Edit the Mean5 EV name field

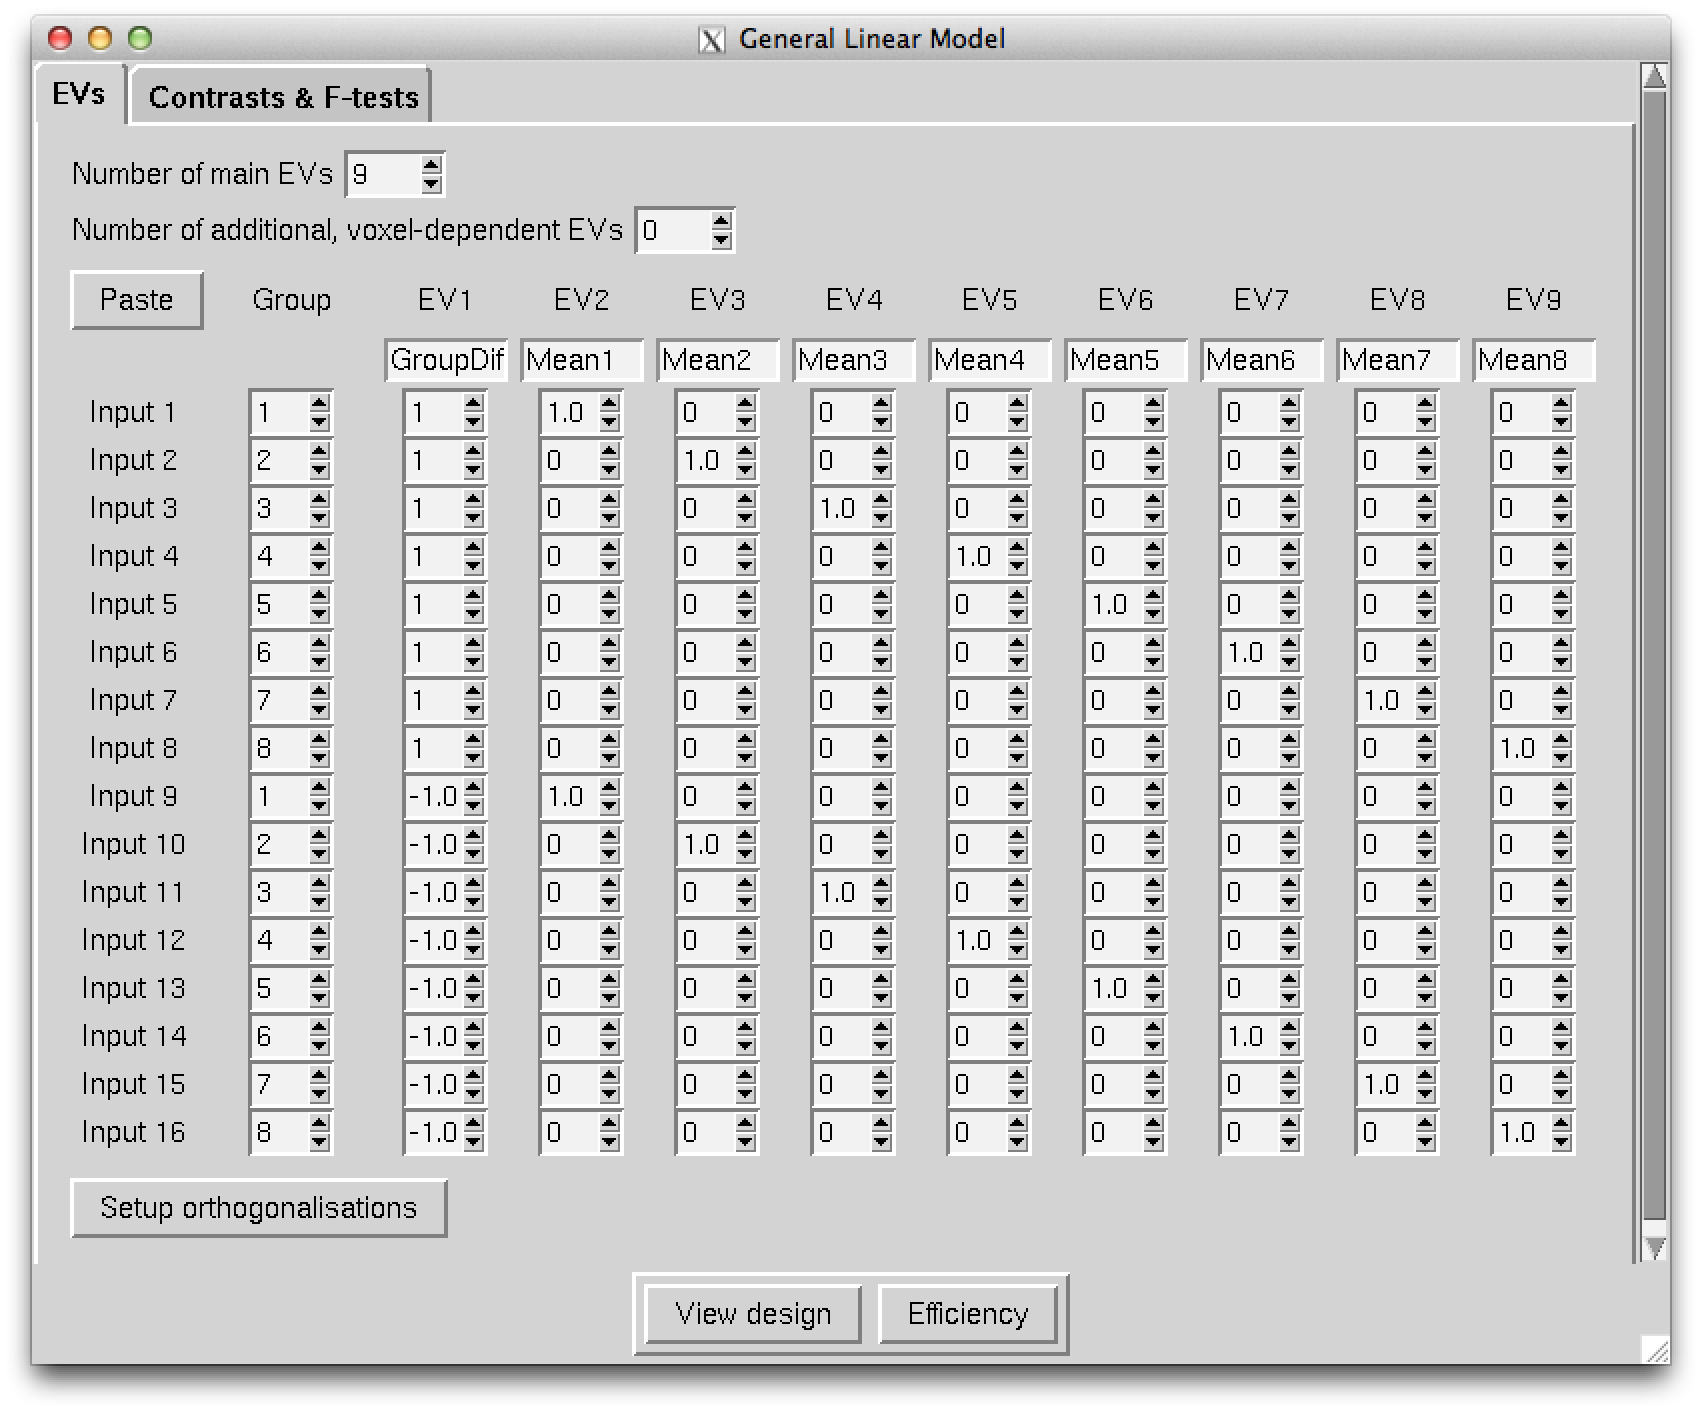click(x=1126, y=360)
